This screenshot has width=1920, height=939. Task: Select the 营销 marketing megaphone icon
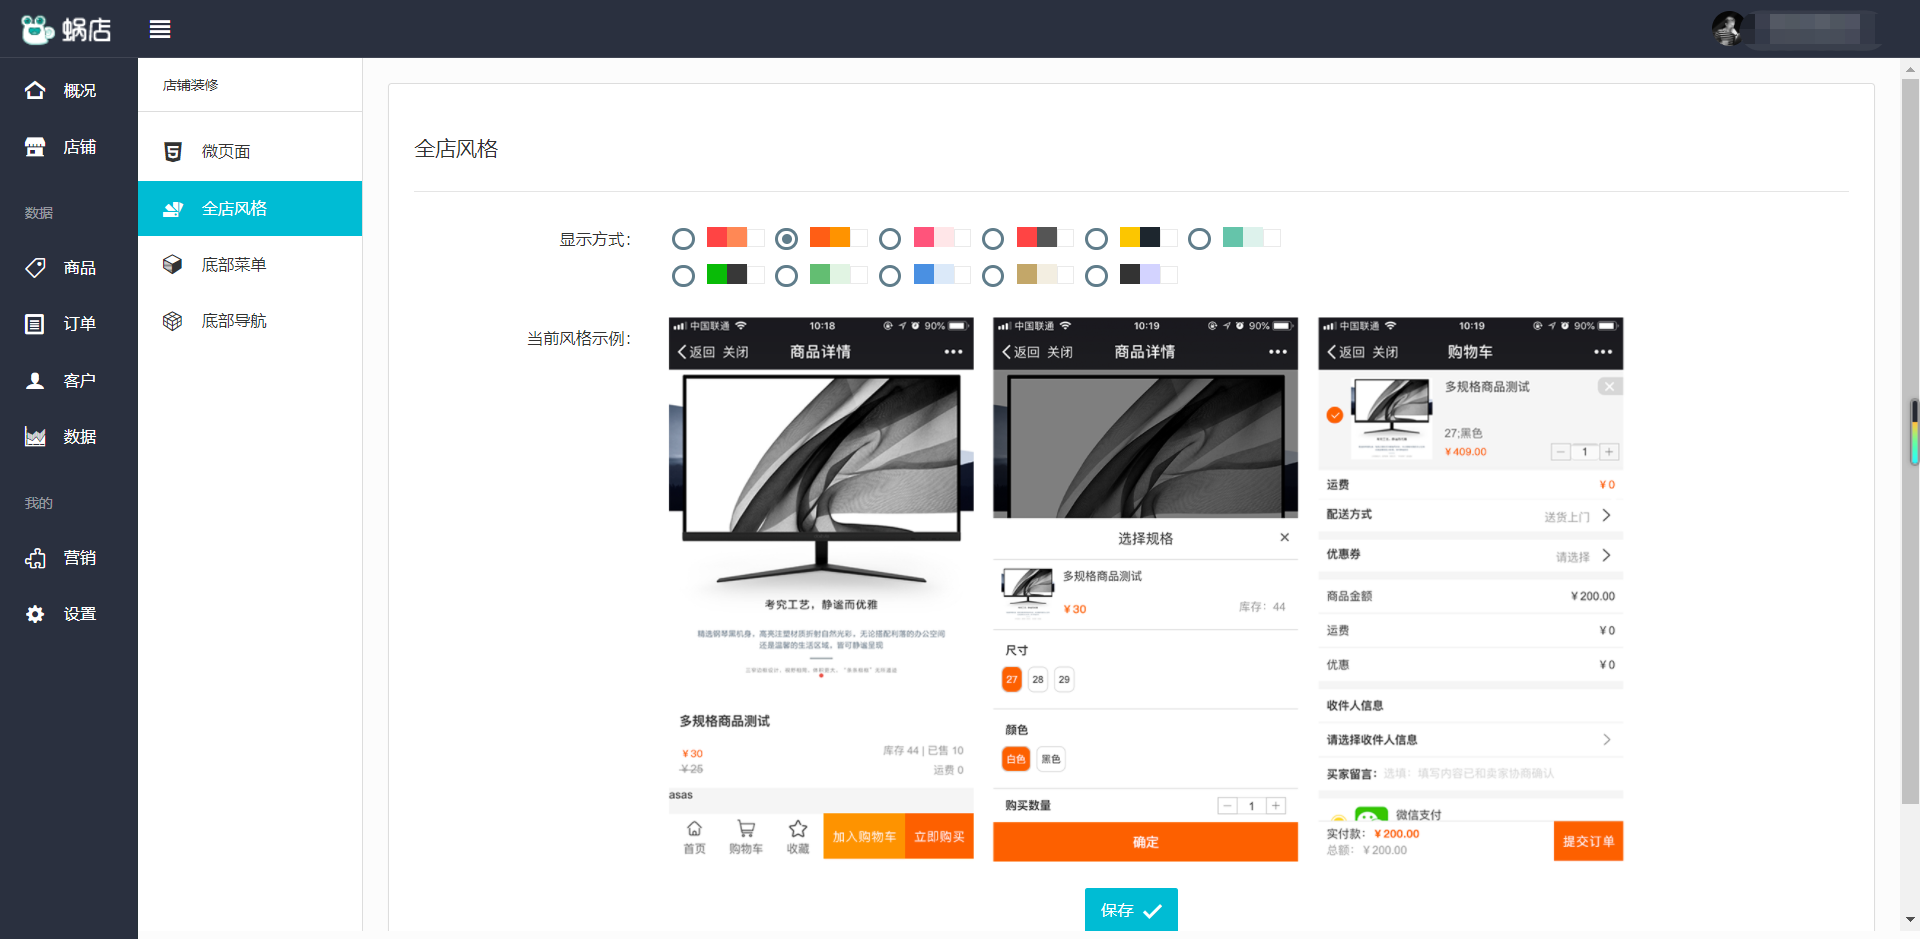coord(35,557)
